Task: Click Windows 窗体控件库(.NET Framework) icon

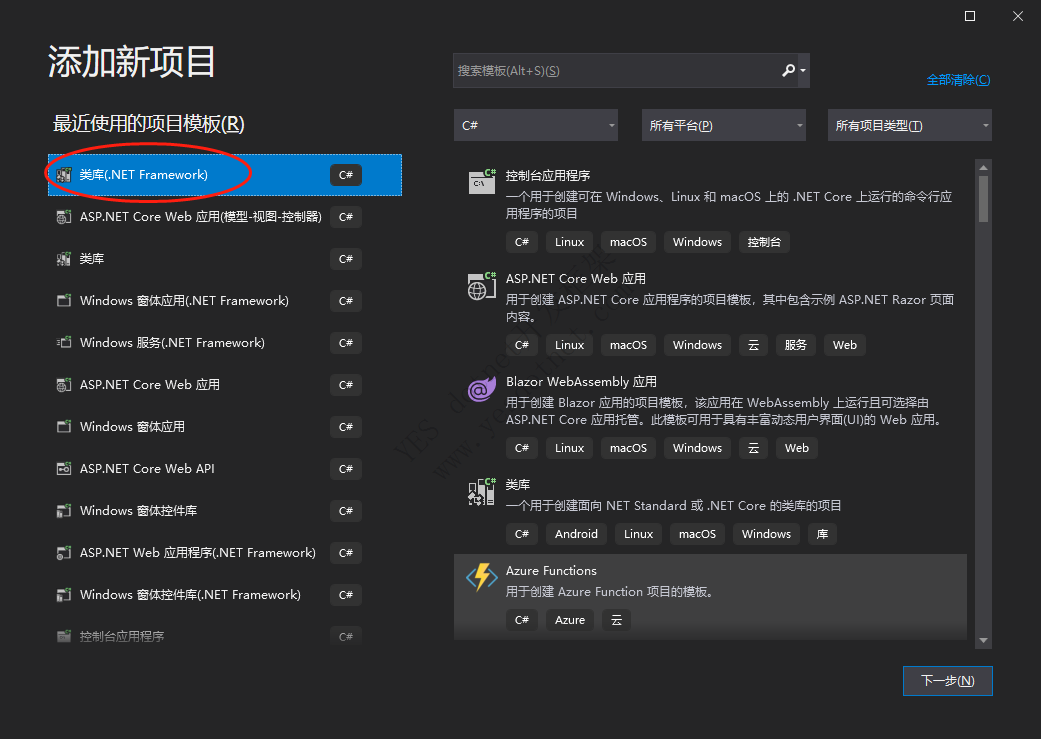Action: [64, 594]
